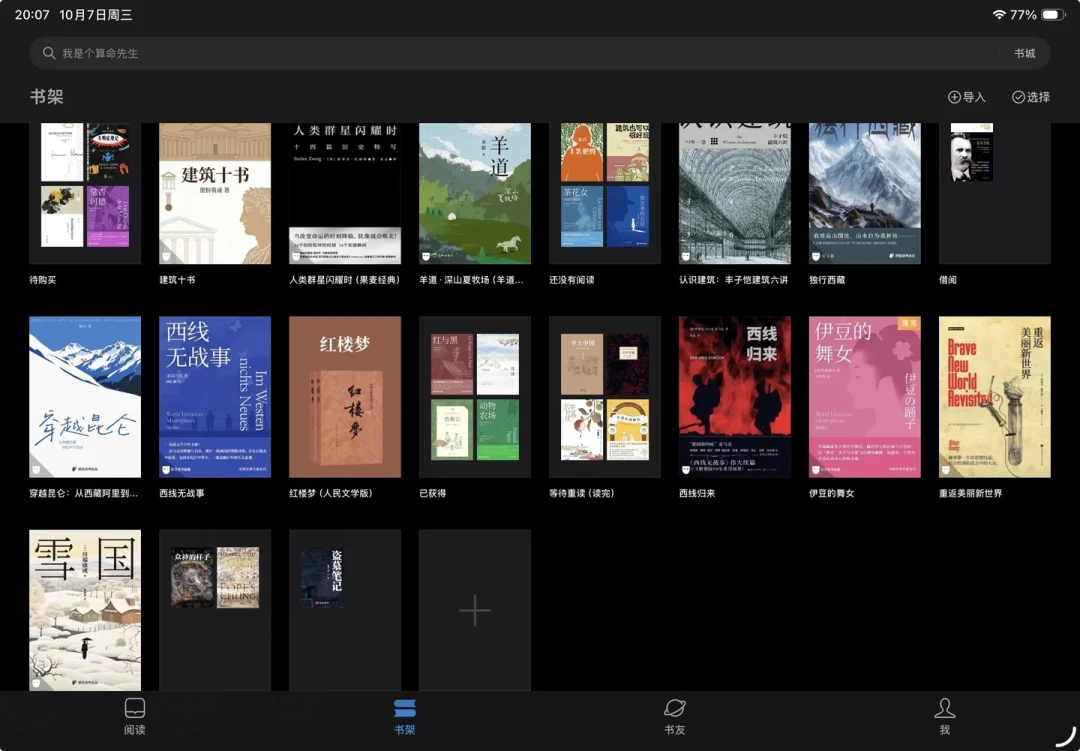Open the 红楼梦 book cover
1080x751 pixels.
345,397
